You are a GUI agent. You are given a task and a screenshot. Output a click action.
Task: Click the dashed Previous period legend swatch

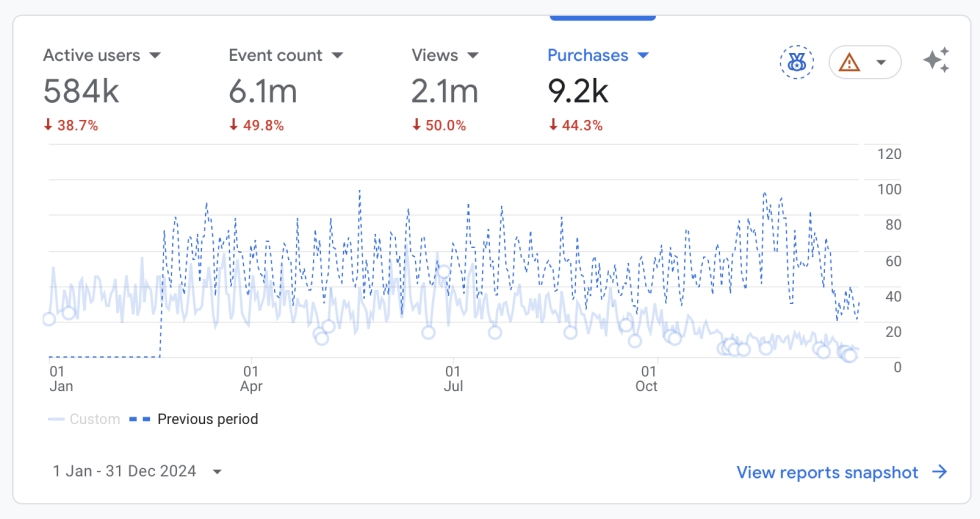click(x=139, y=419)
